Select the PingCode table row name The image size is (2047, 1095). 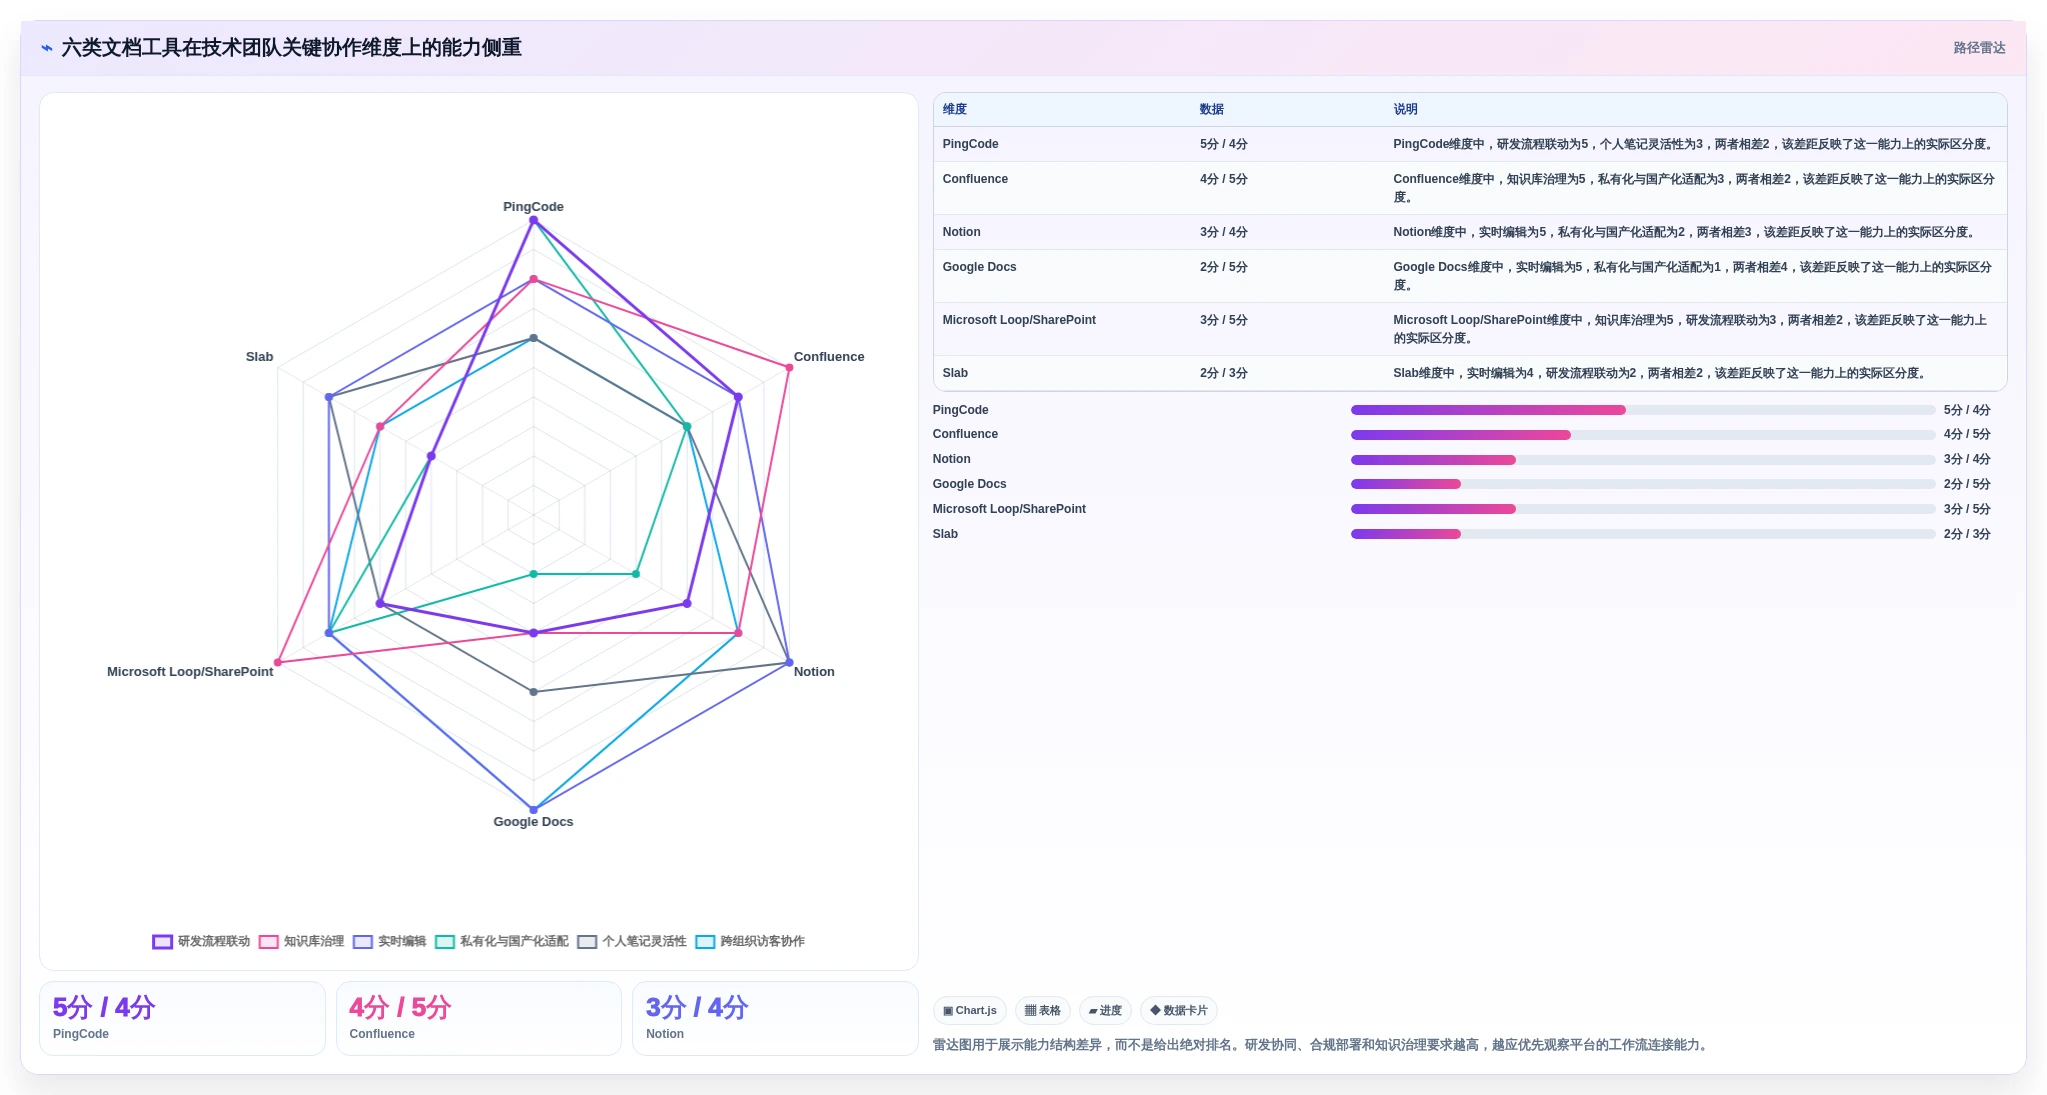pyautogui.click(x=970, y=144)
